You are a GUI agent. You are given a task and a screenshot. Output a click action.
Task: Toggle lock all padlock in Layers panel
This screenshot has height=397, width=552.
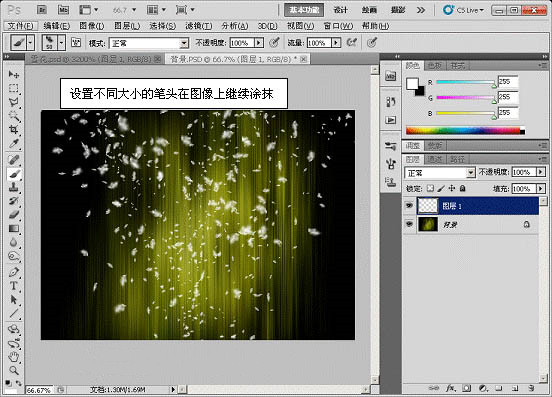[463, 189]
